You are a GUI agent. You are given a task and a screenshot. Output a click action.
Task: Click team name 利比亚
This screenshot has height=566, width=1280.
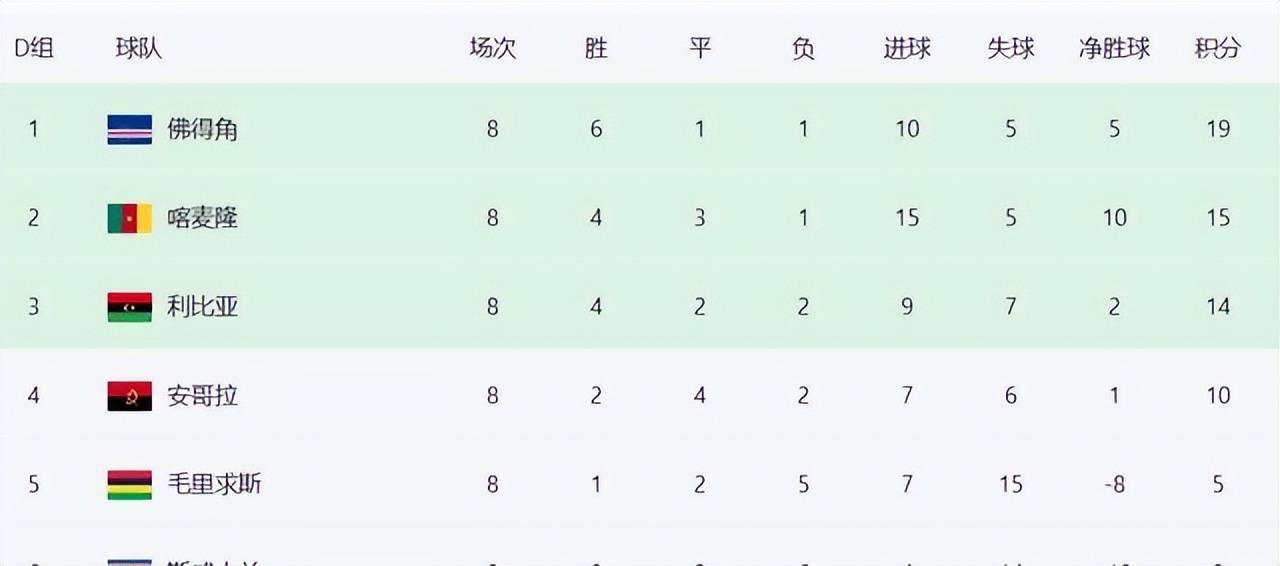coord(202,307)
